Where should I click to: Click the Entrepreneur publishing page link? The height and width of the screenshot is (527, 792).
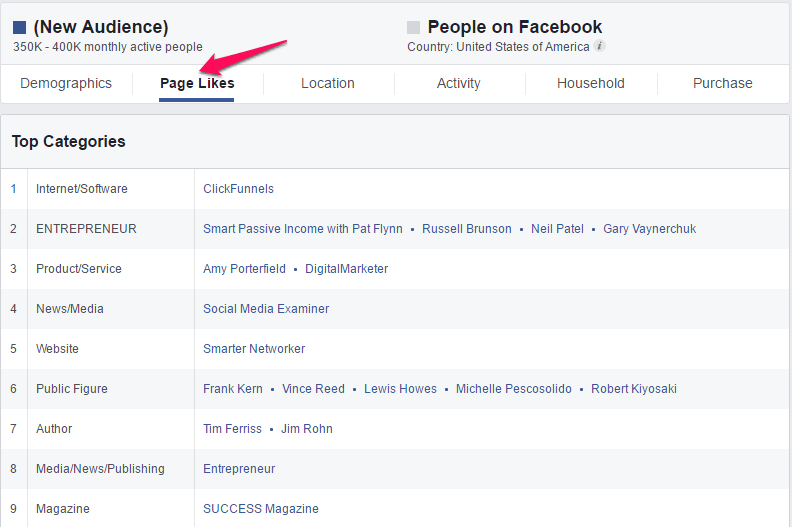239,469
